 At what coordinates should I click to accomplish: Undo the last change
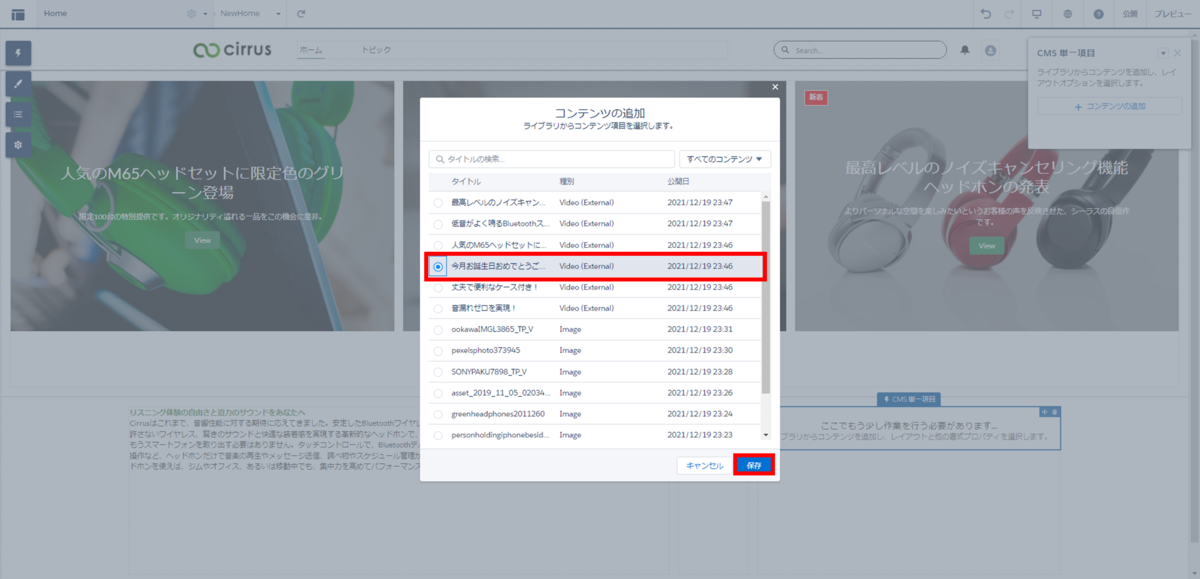[986, 14]
